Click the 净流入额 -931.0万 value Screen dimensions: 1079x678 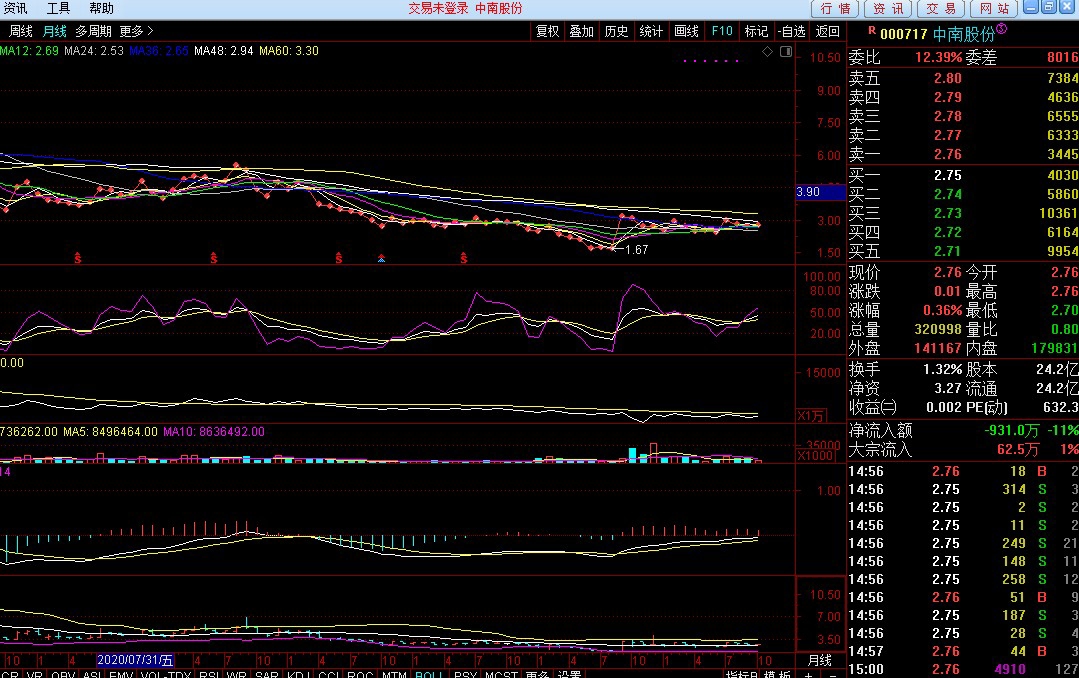1012,431
